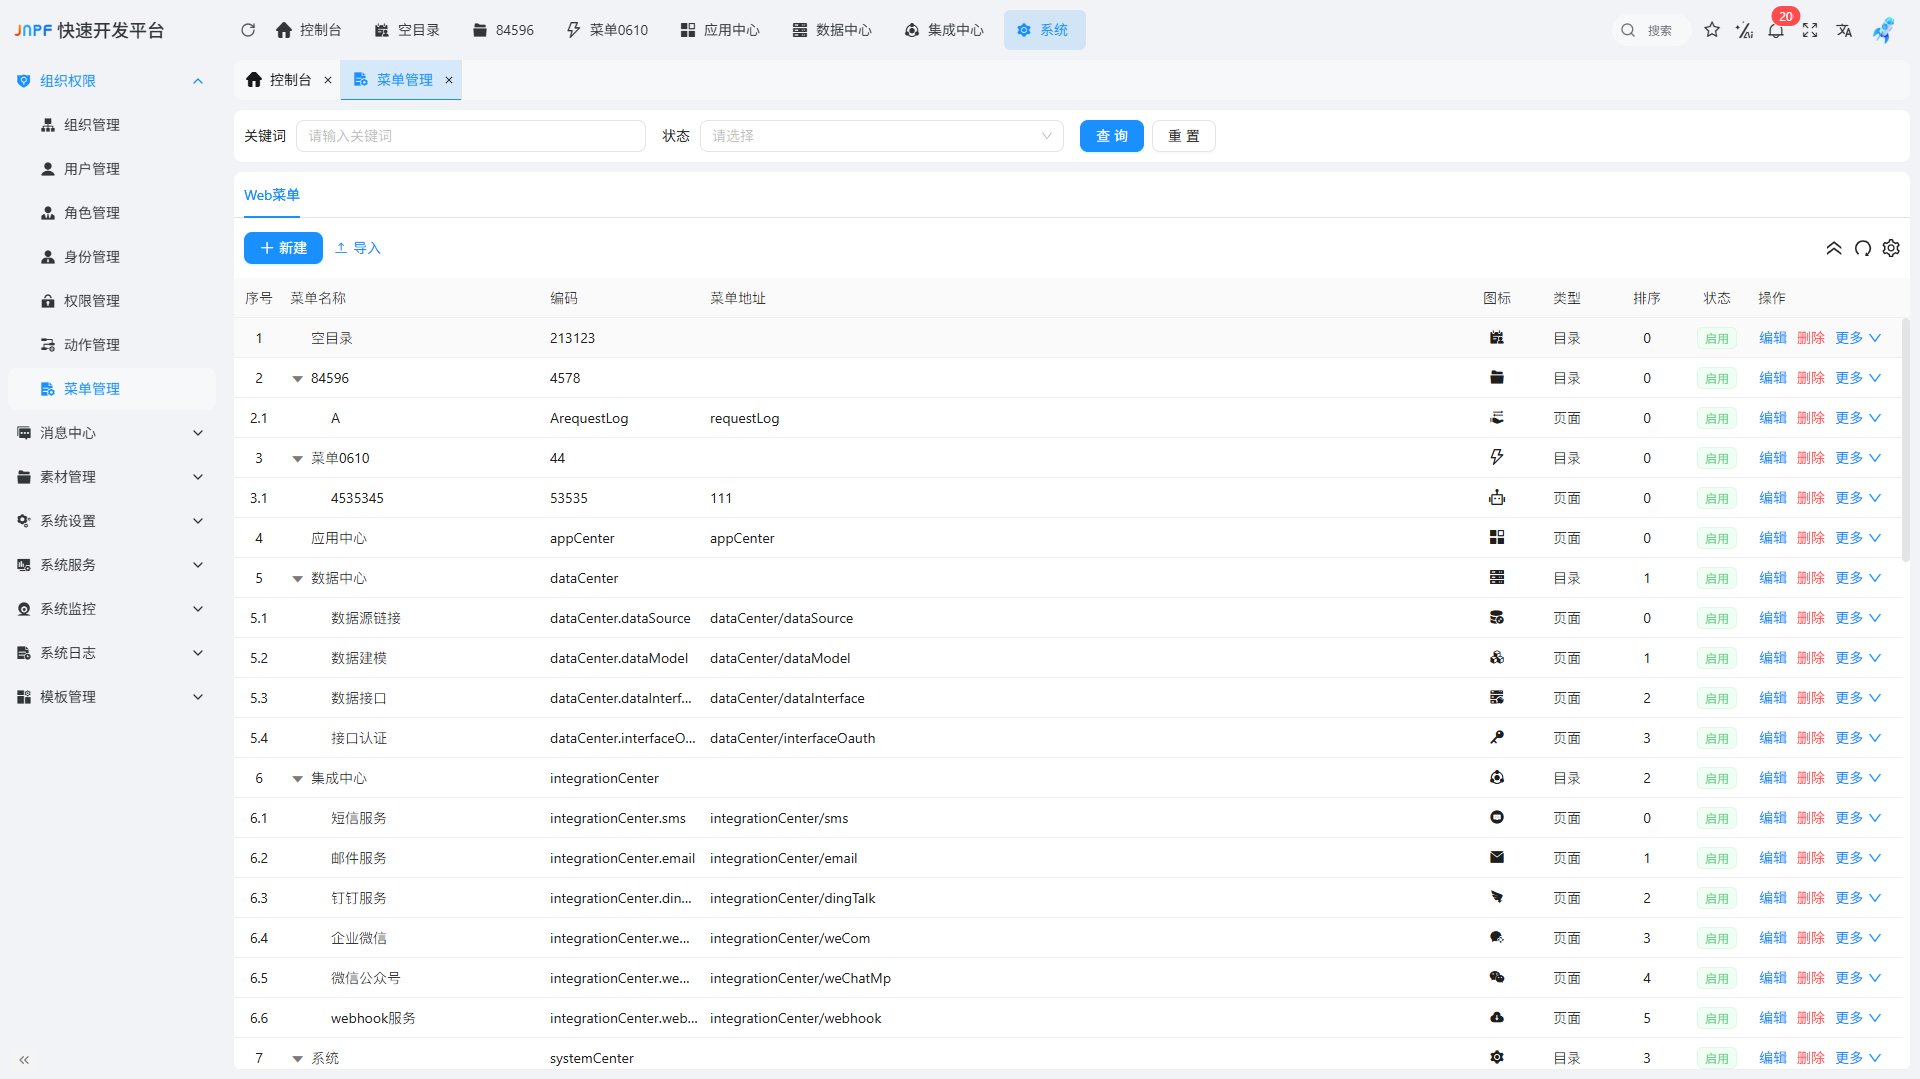Click the WeChat icon in 微信公众号 row
1920x1079 pixels.
1497,978
